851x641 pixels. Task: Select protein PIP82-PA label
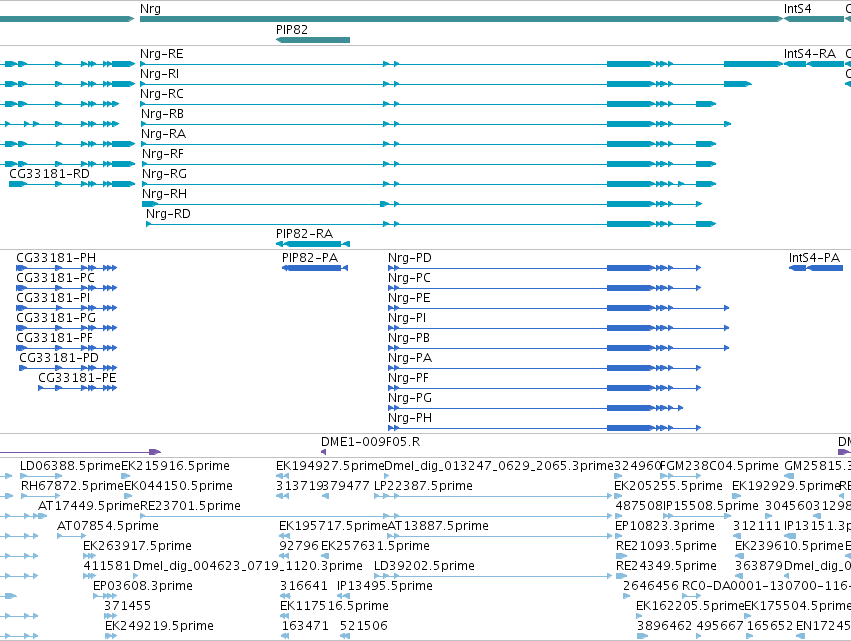click(310, 258)
